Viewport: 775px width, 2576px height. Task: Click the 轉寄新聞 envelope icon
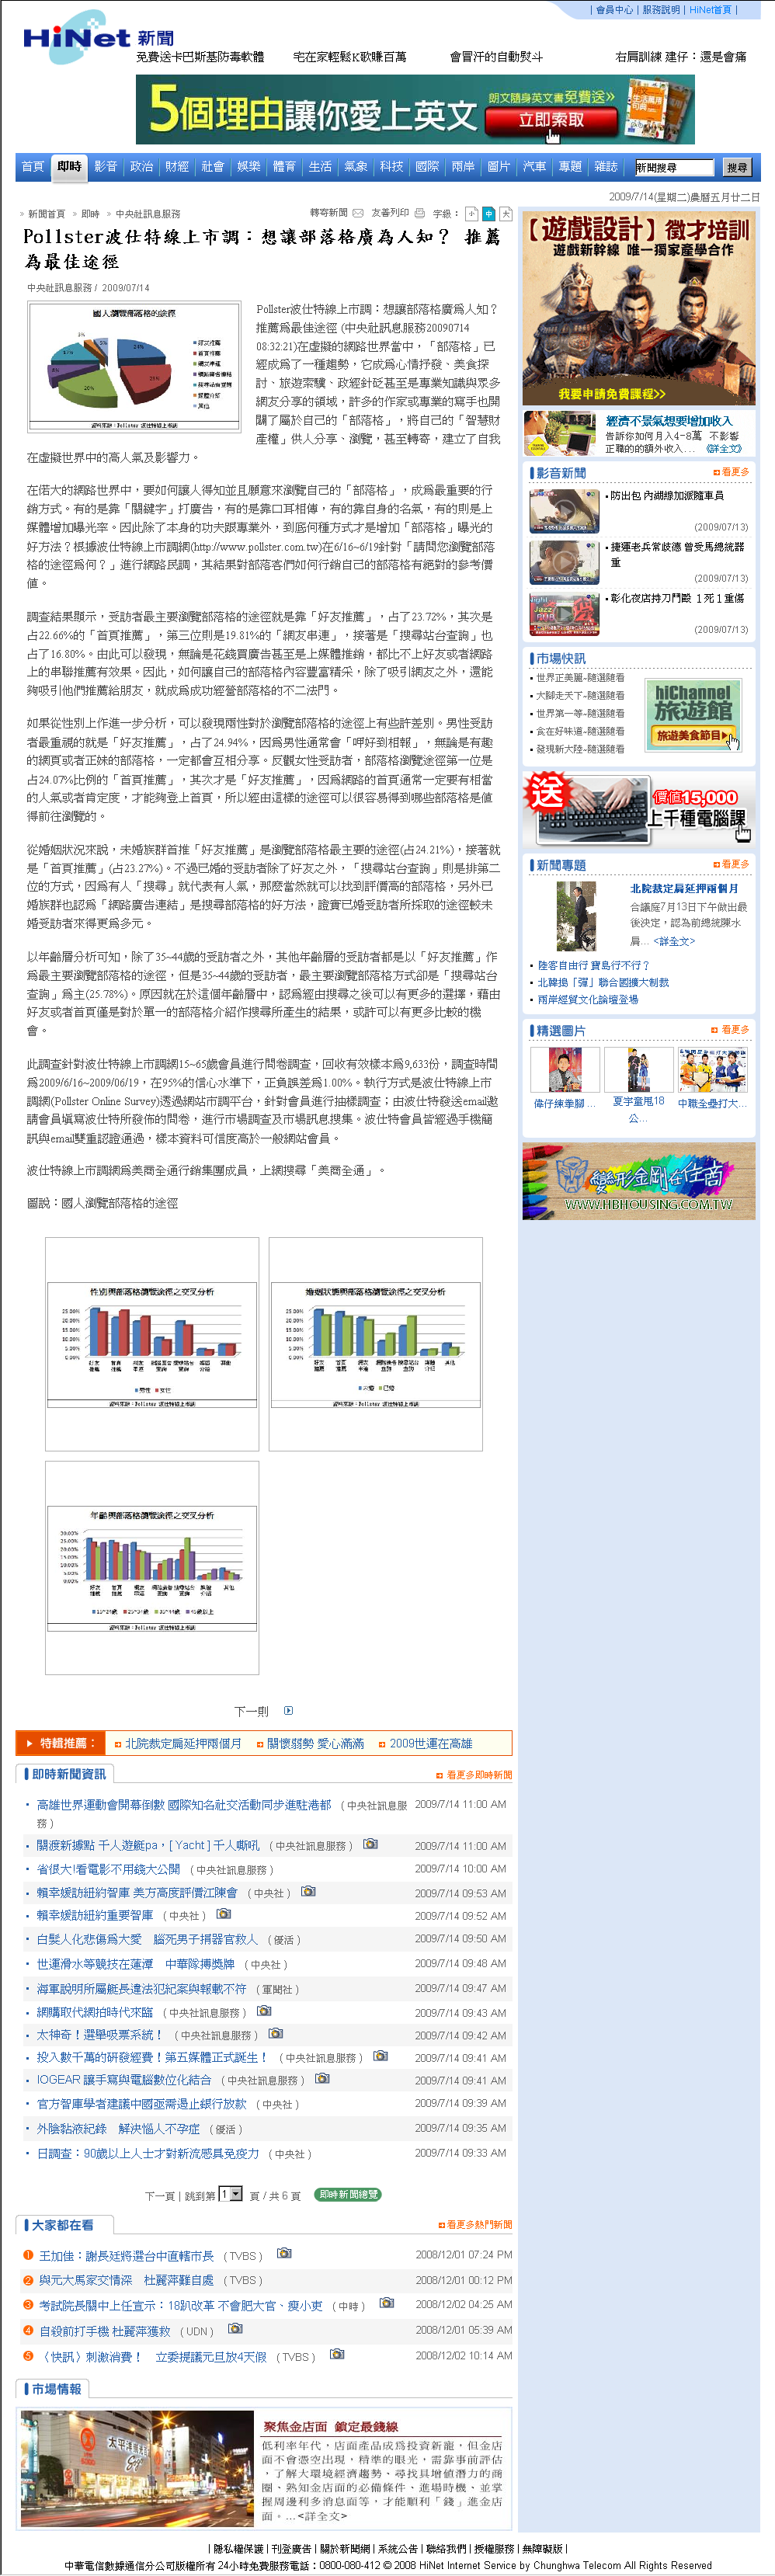(x=358, y=213)
